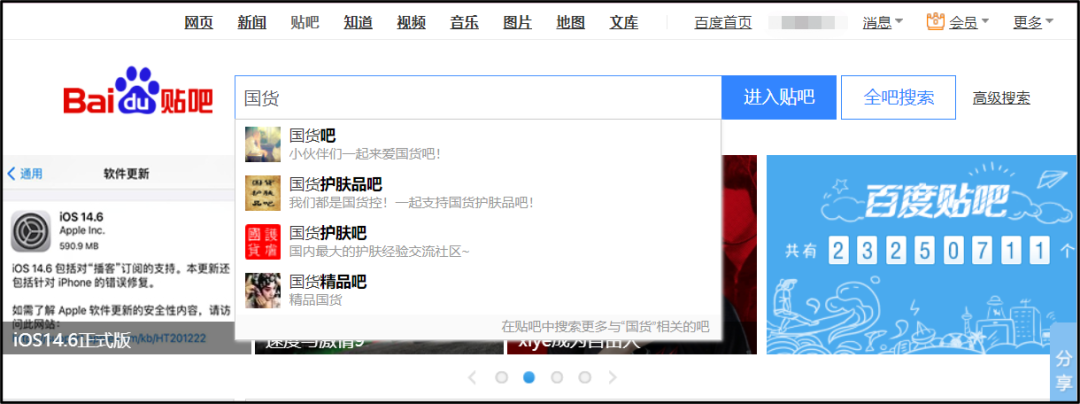Go to previous carousel slide arrow
The width and height of the screenshot is (1080, 404).
click(472, 377)
